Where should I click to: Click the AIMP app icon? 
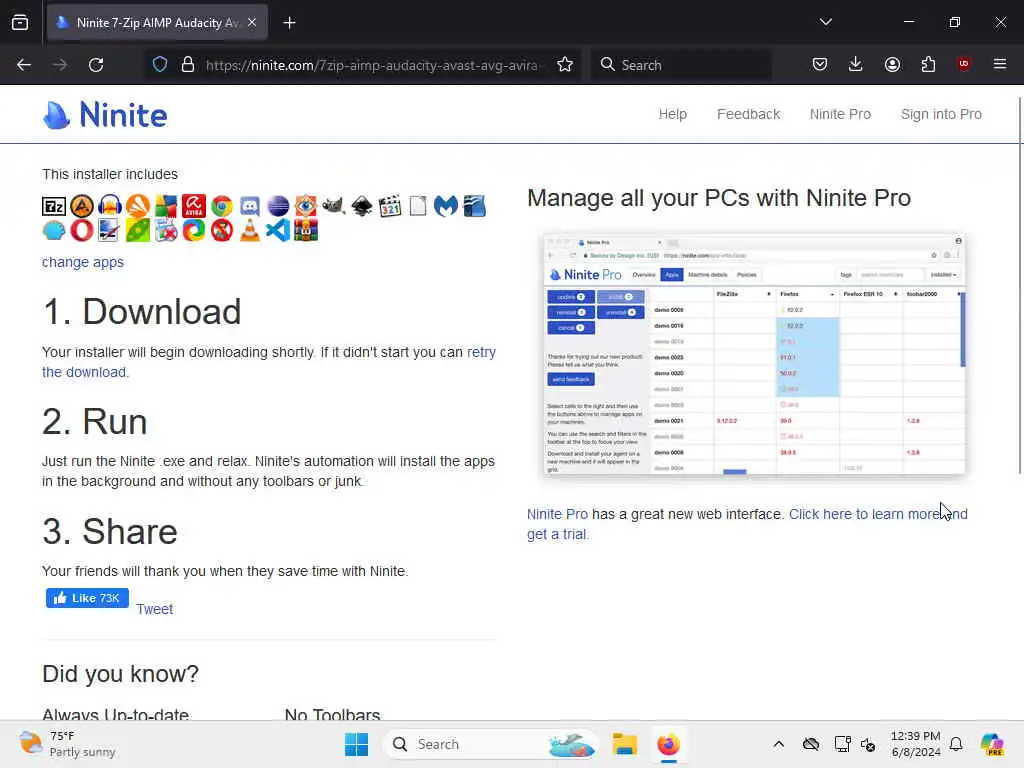click(82, 206)
